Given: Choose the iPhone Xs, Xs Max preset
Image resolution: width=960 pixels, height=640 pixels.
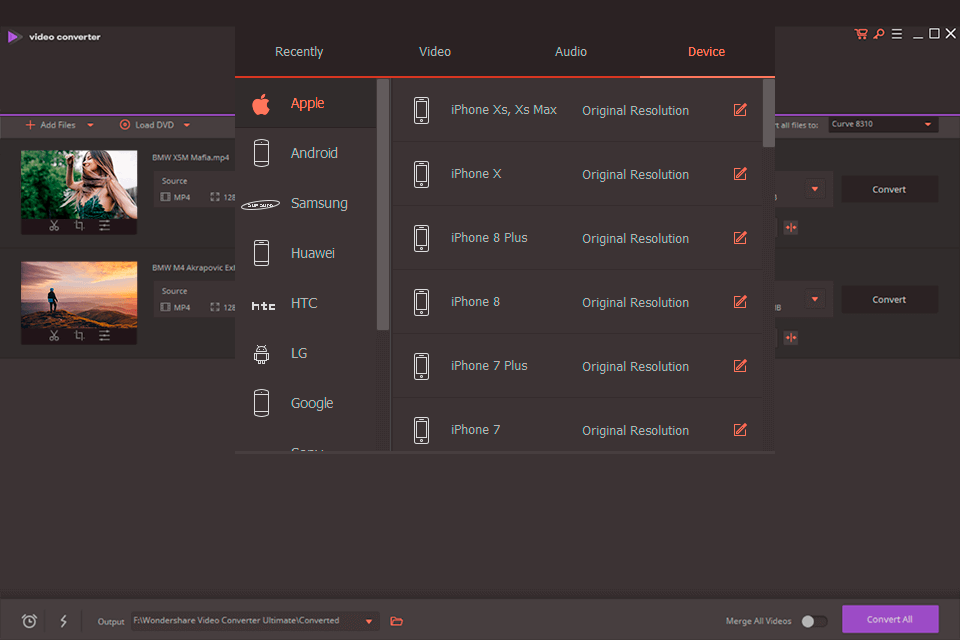Looking at the screenshot, I should (577, 110).
